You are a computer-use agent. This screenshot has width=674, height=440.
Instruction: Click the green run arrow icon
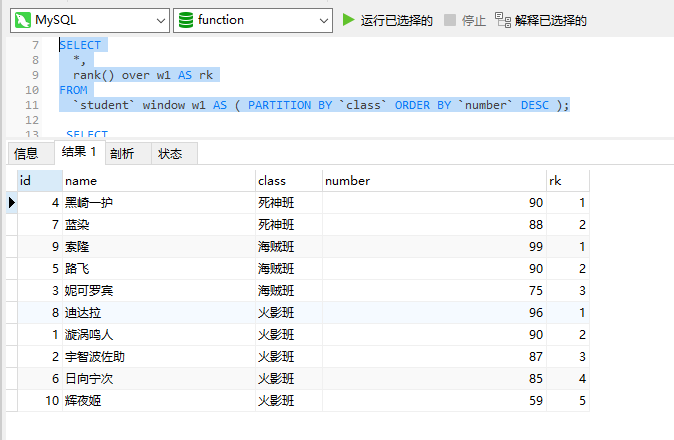coord(348,20)
